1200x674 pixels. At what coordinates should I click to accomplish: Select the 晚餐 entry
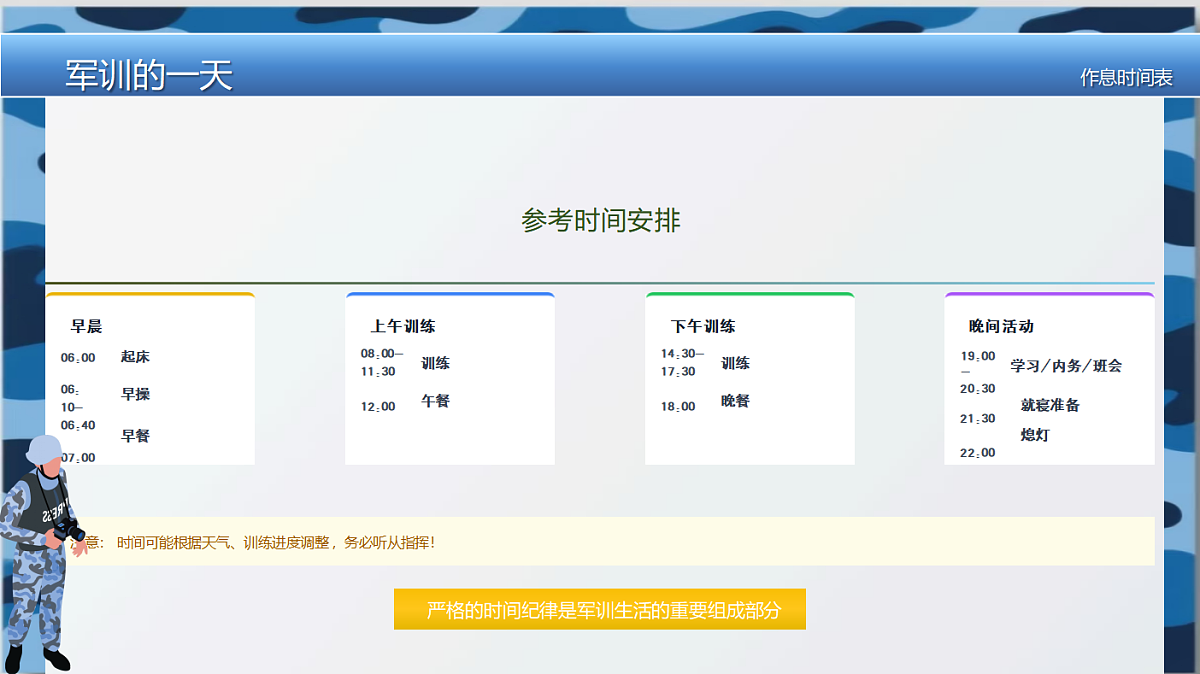pos(735,401)
